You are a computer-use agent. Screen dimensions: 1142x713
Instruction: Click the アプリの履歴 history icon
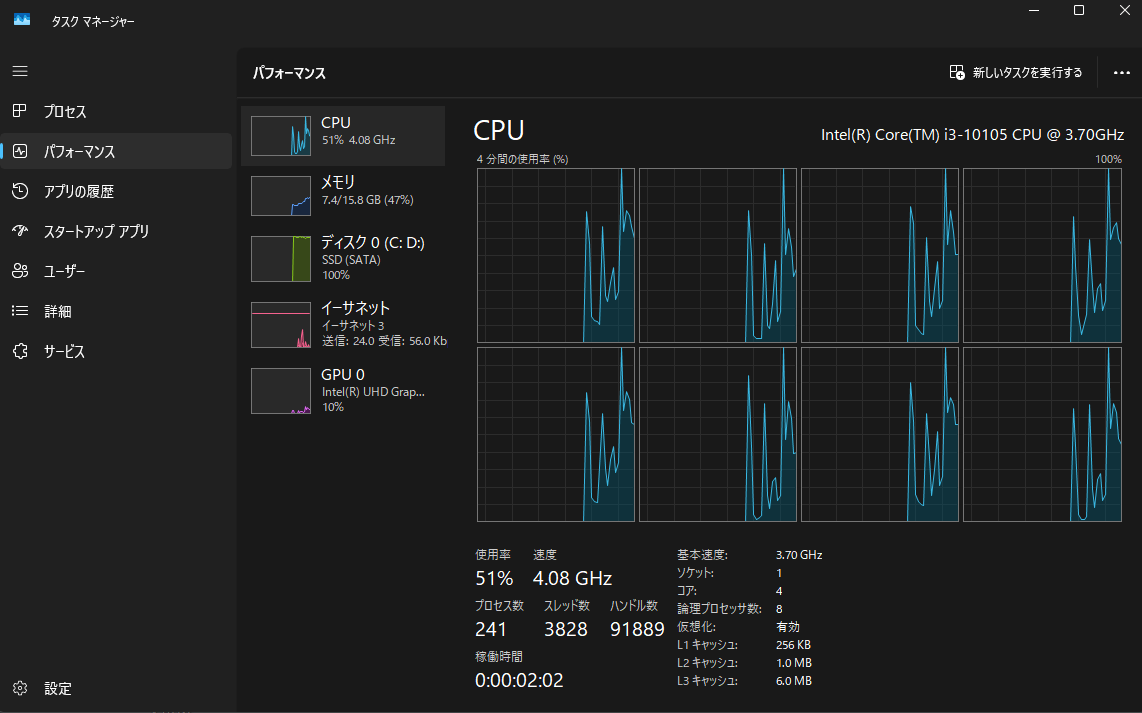(20, 191)
